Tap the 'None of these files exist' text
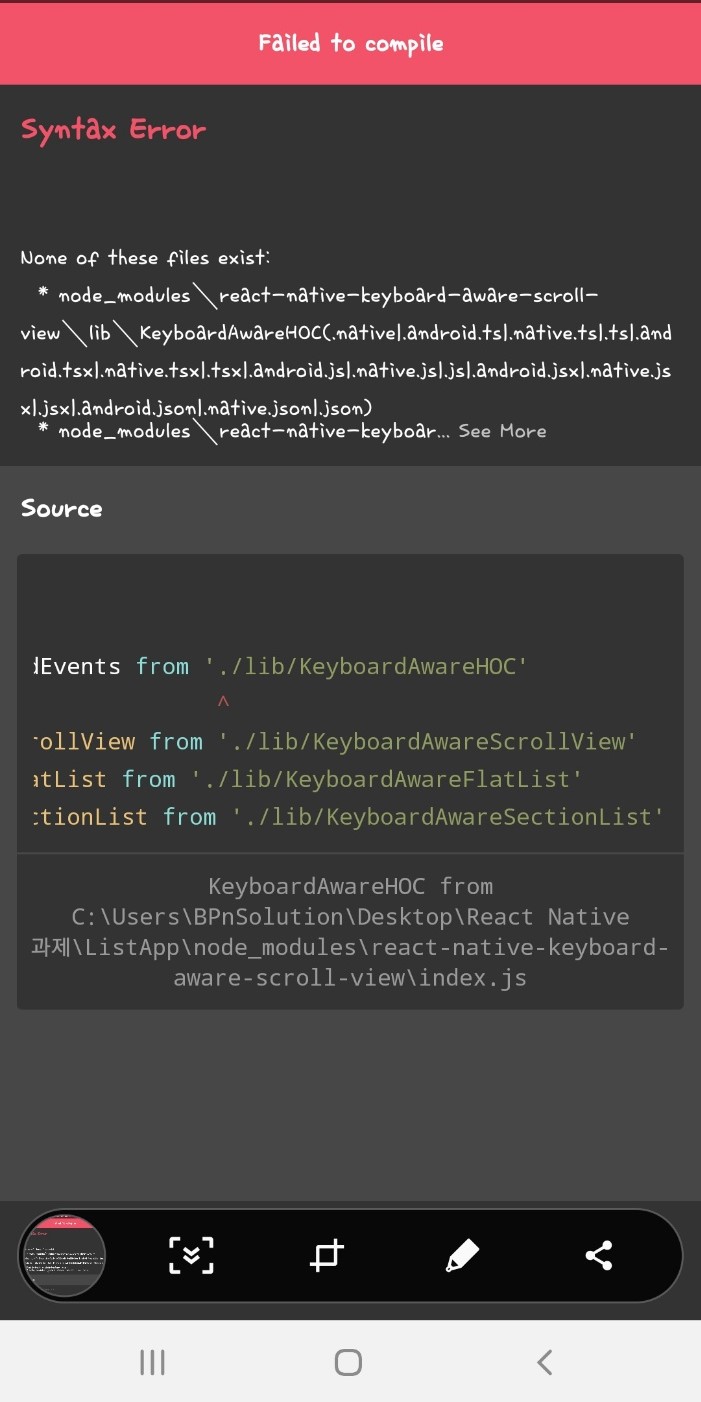 [x=145, y=258]
